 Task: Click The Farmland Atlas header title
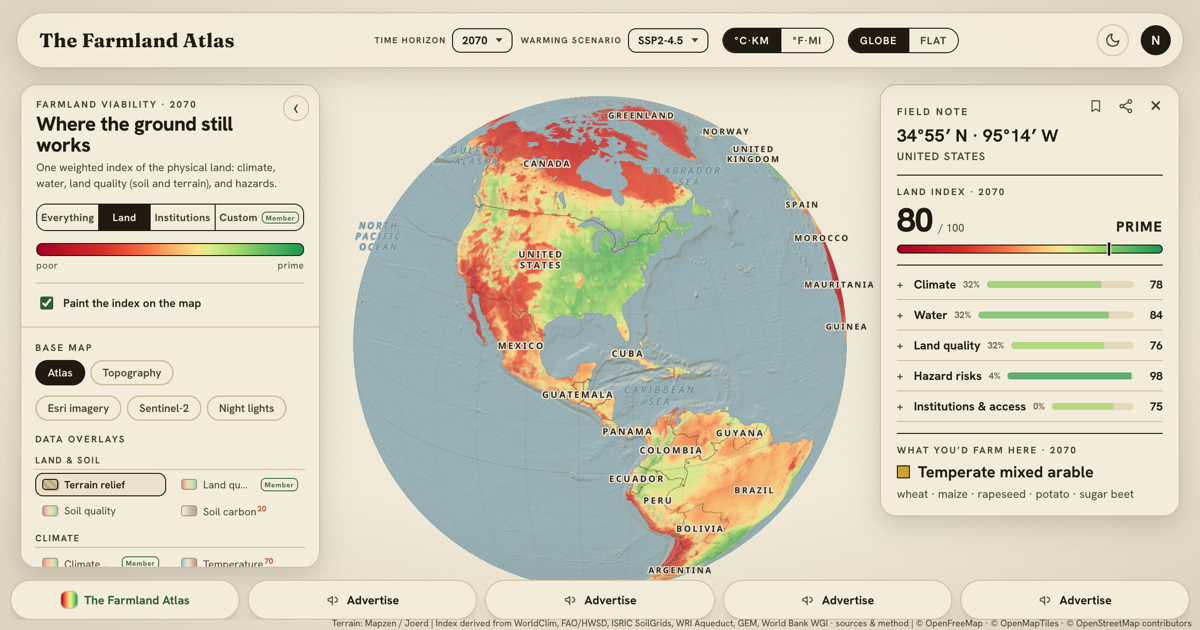pos(137,41)
